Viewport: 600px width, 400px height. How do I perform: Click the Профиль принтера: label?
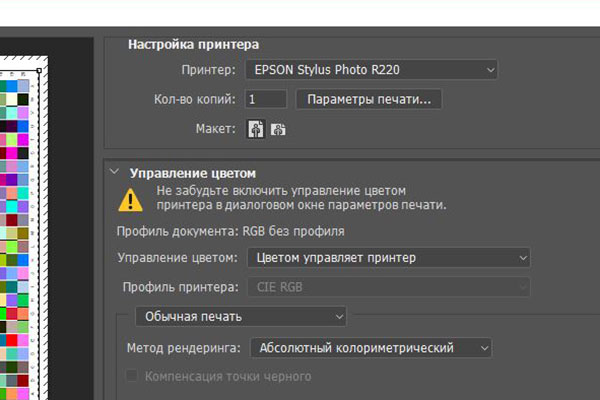coord(181,287)
